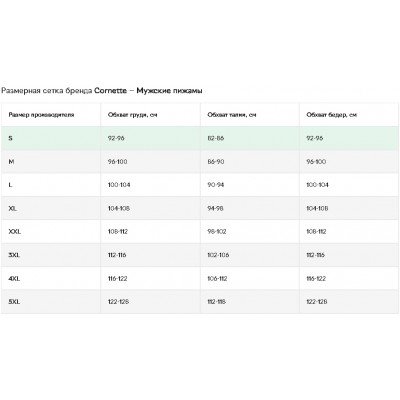
Task: Click the 'Размер производителя' column header
Action: coord(41,115)
